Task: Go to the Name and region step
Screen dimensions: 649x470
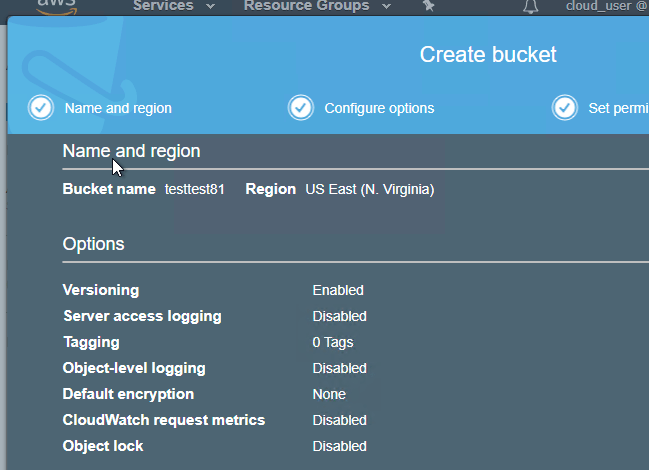Action: click(x=118, y=108)
